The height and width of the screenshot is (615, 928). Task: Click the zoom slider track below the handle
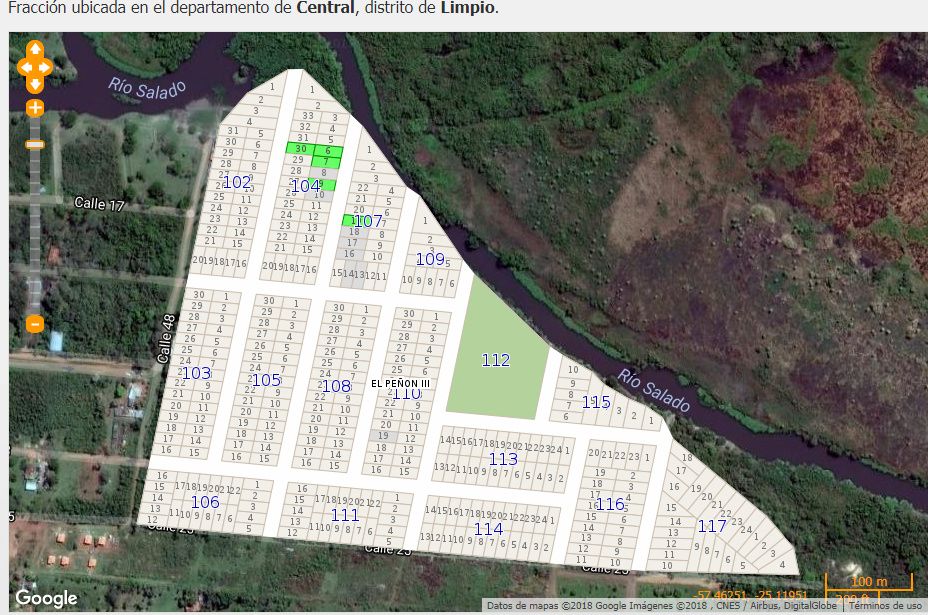pos(35,231)
